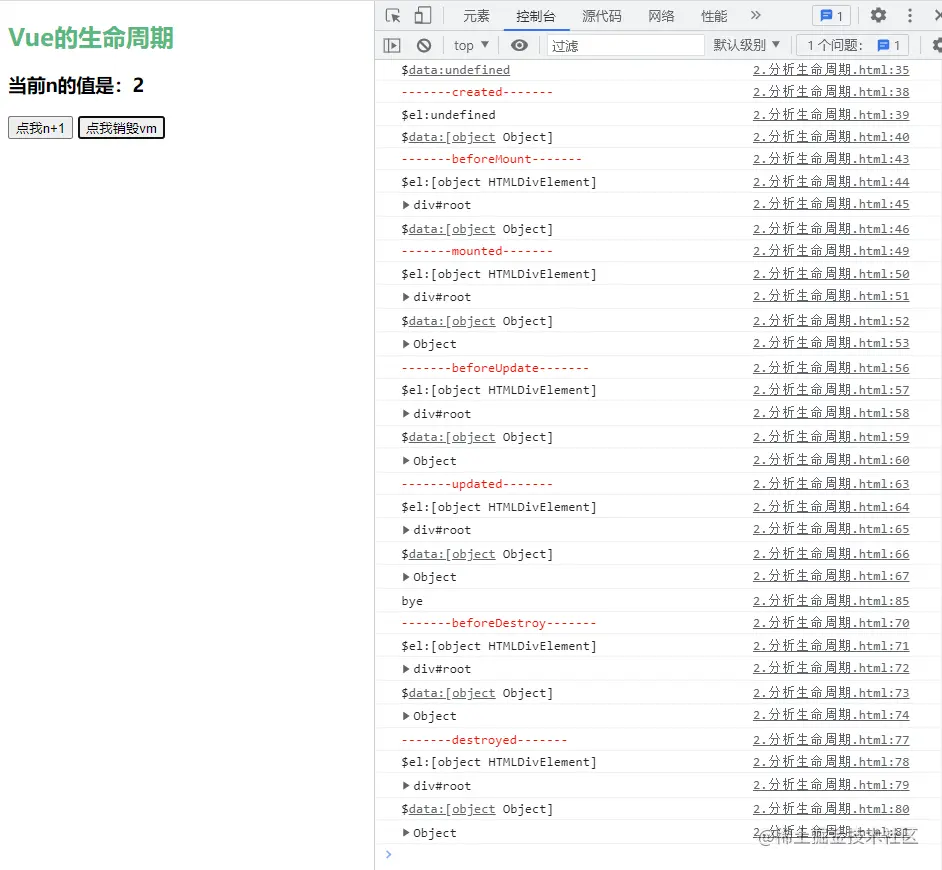Click the 过滤 filter input field
The image size is (942, 870).
pos(625,46)
